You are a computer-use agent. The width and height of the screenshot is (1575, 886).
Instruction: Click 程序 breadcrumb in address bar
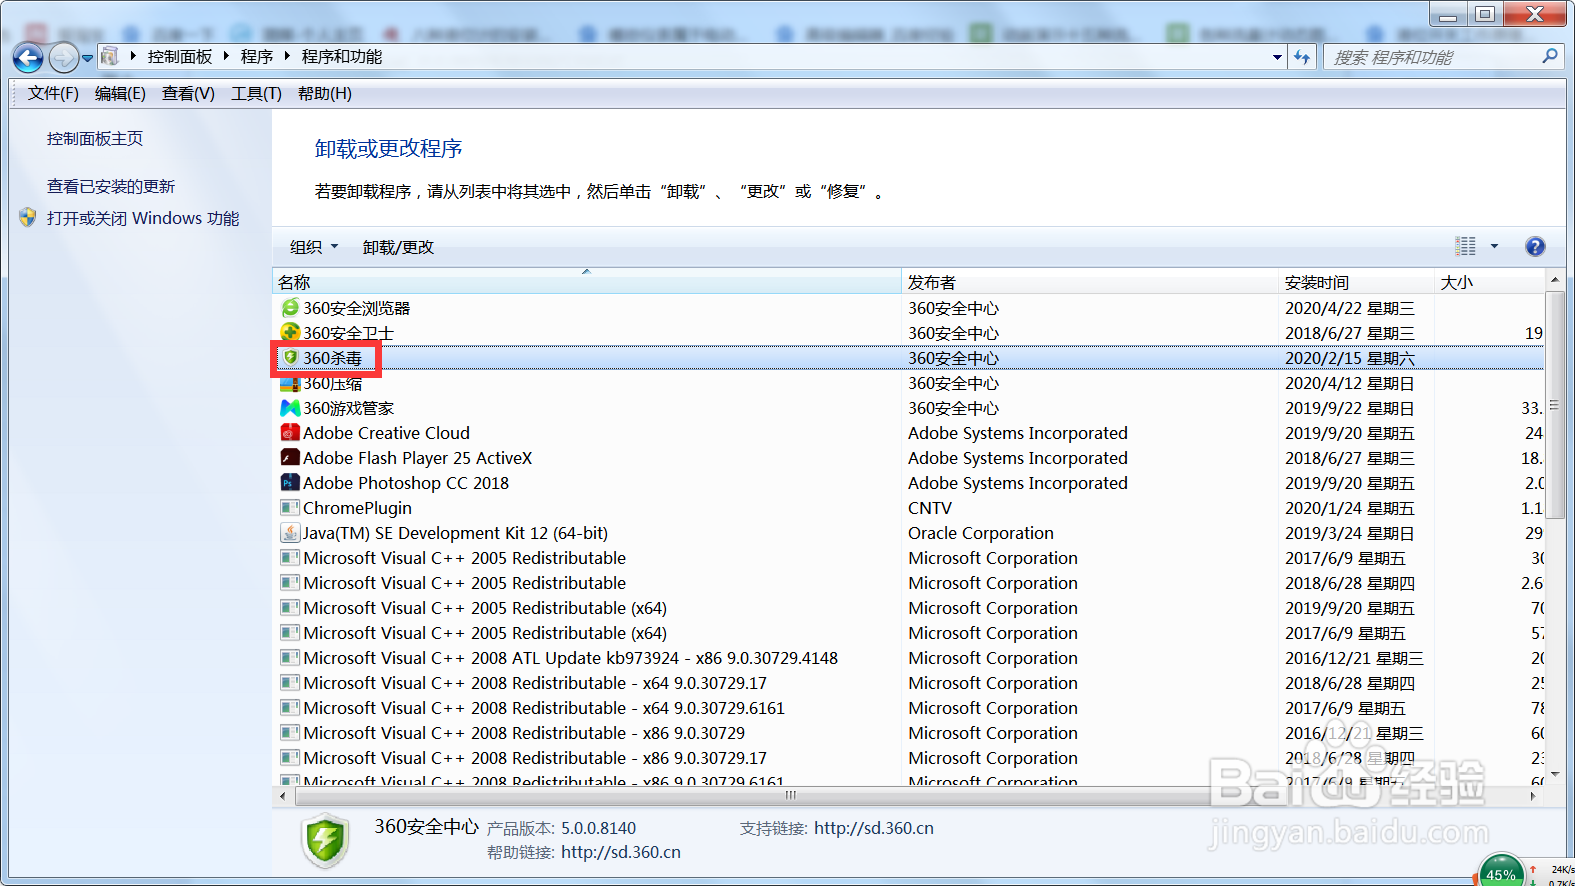[x=257, y=57]
